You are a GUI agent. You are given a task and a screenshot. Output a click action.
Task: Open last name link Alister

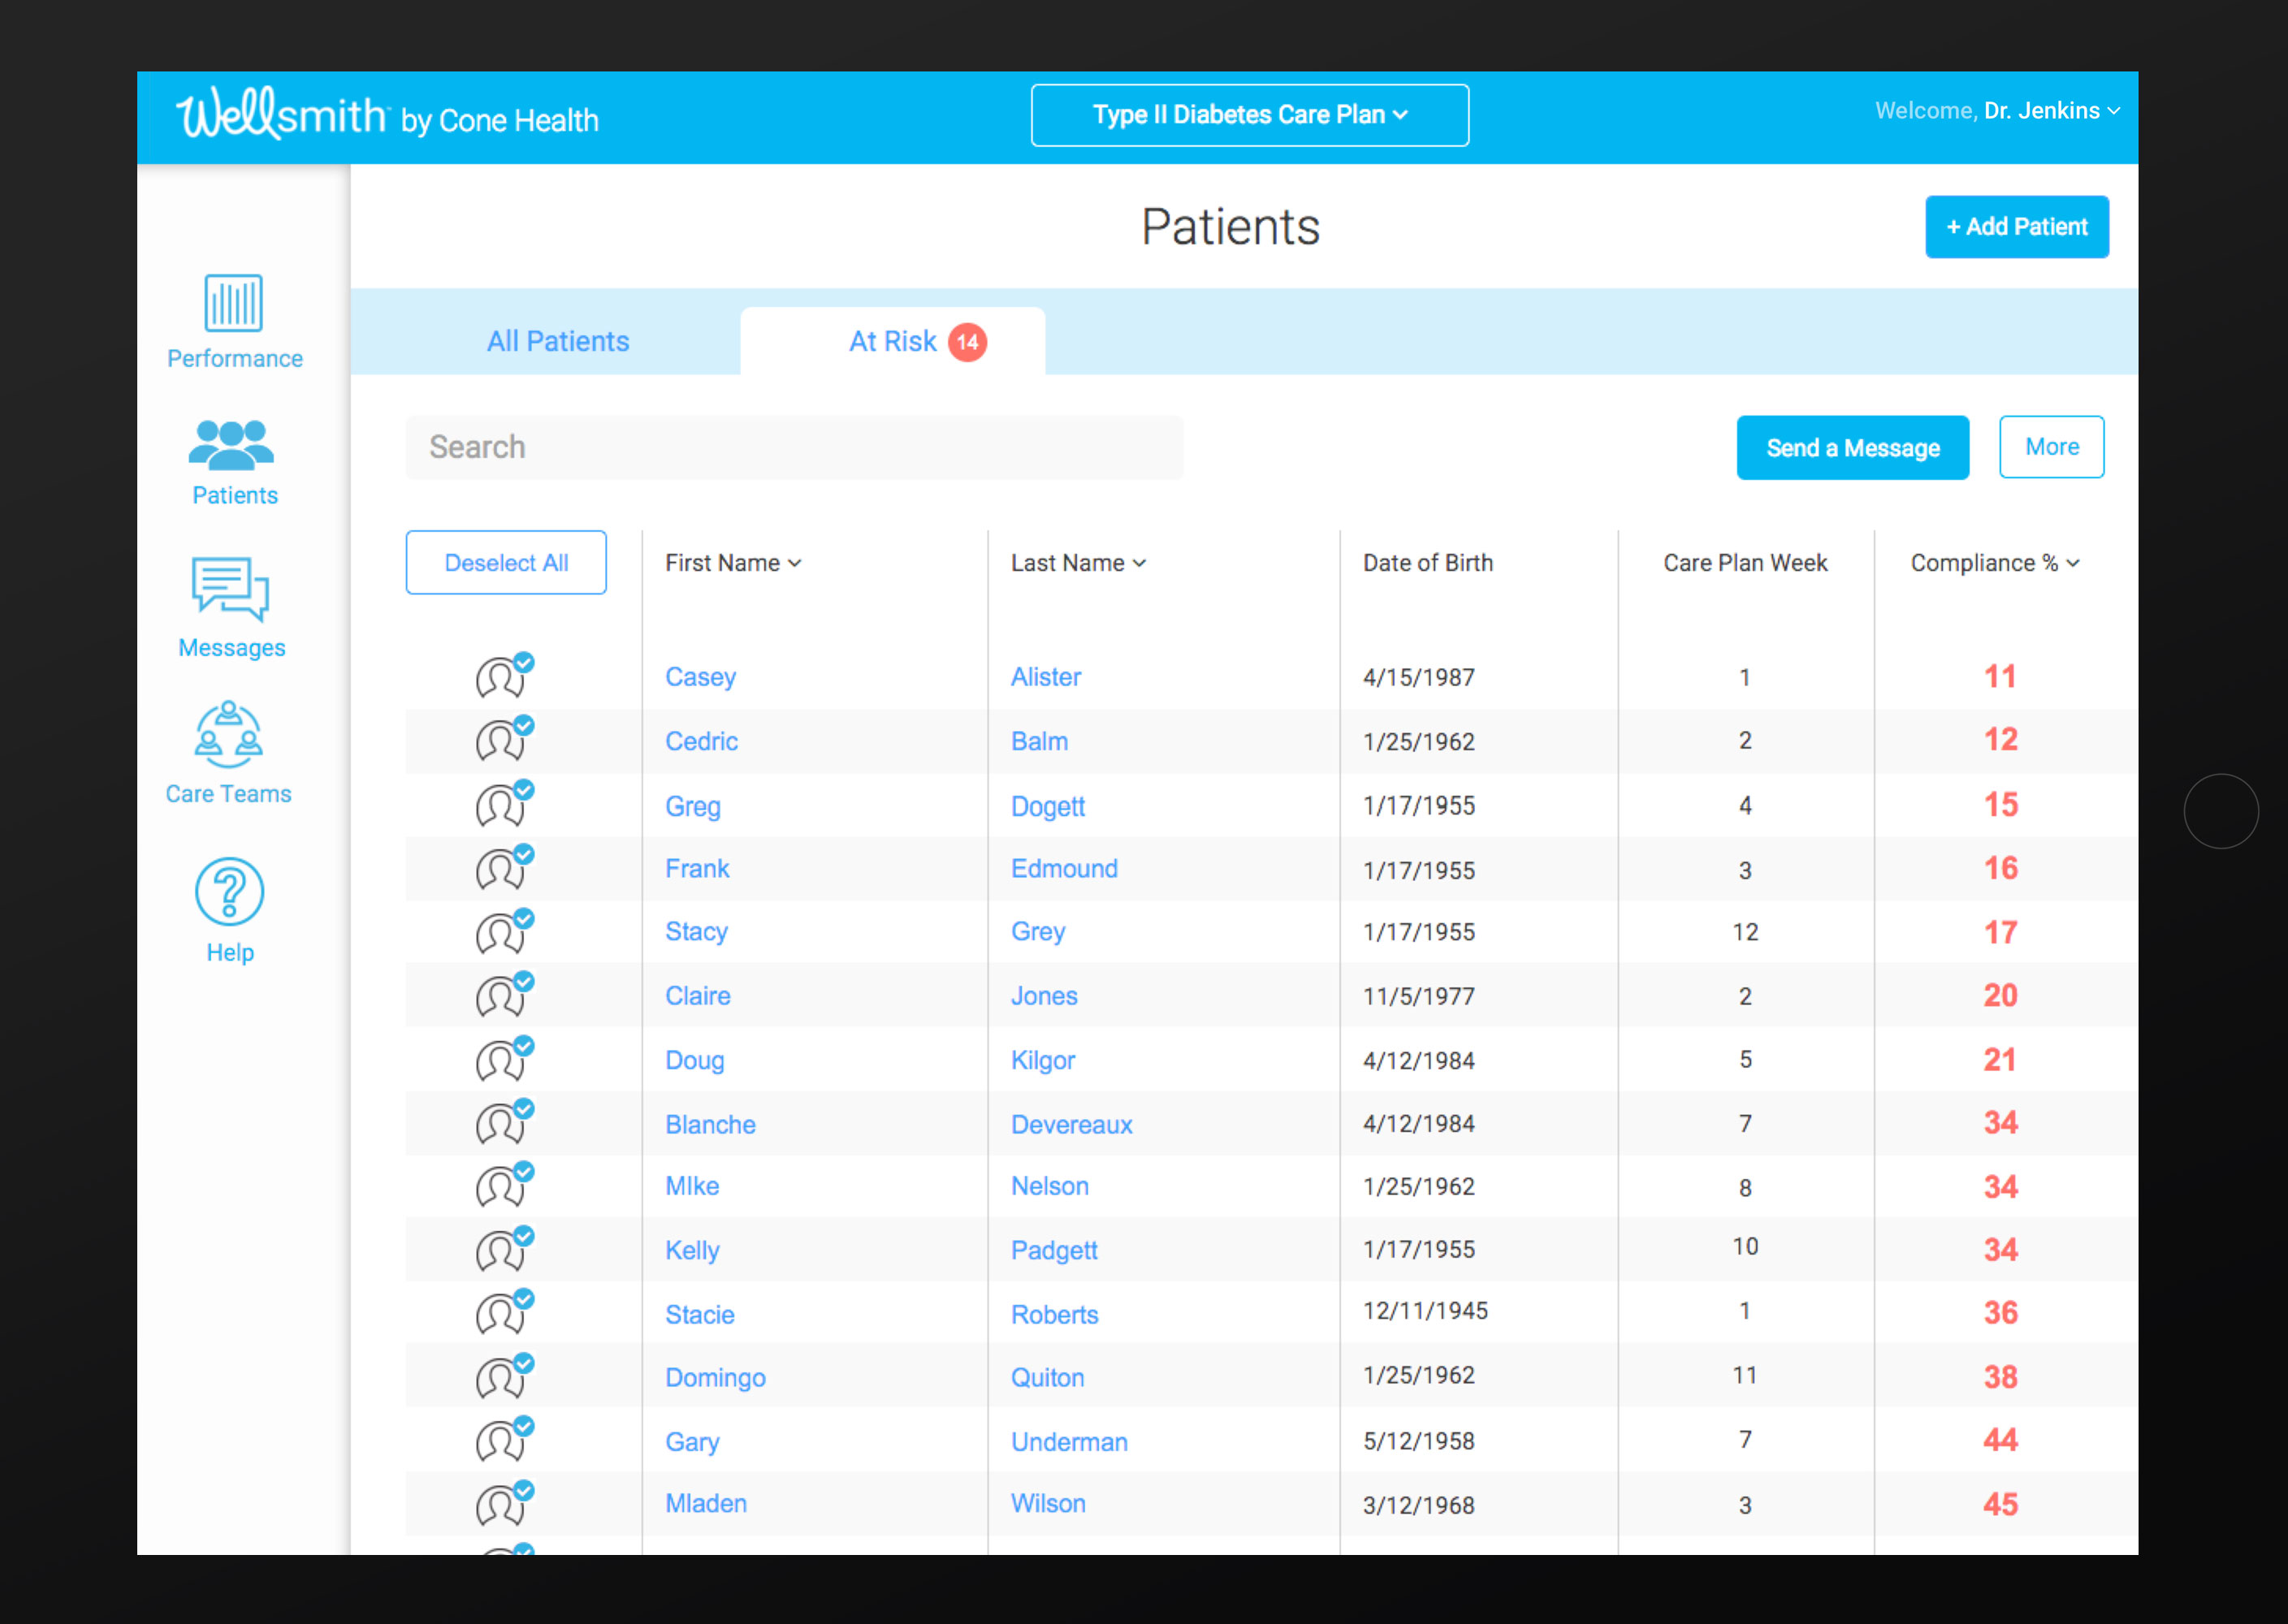1045,677
